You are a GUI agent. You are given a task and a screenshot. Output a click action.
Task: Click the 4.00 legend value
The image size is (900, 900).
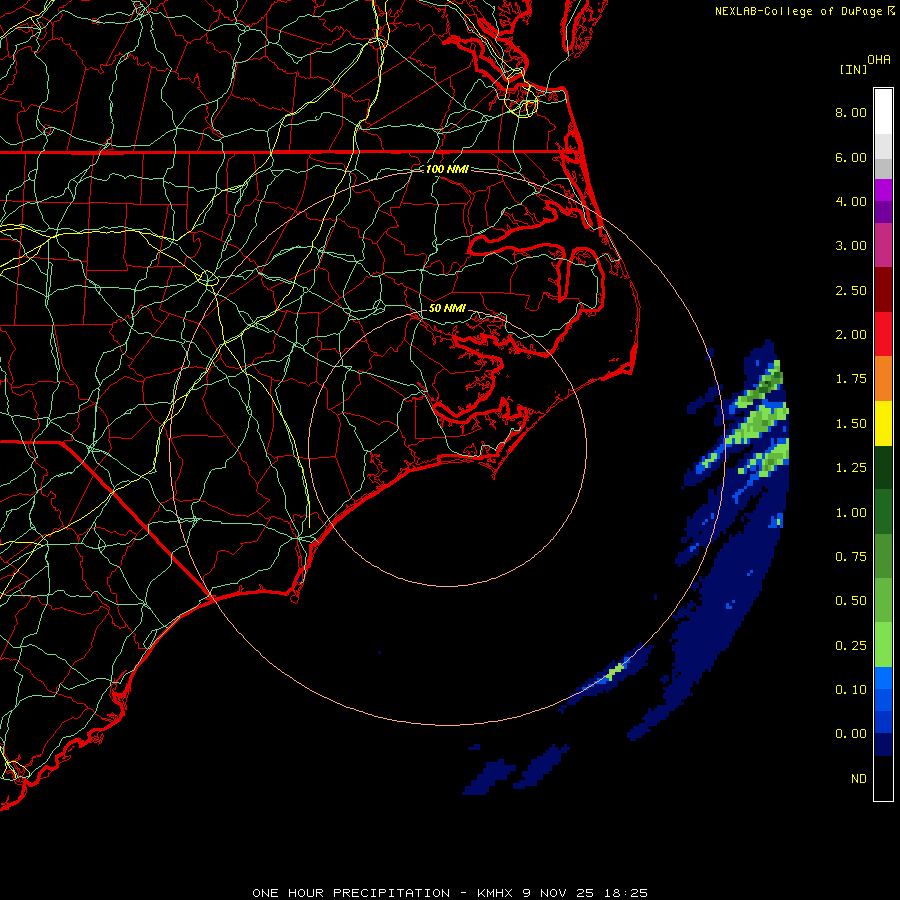[851, 201]
